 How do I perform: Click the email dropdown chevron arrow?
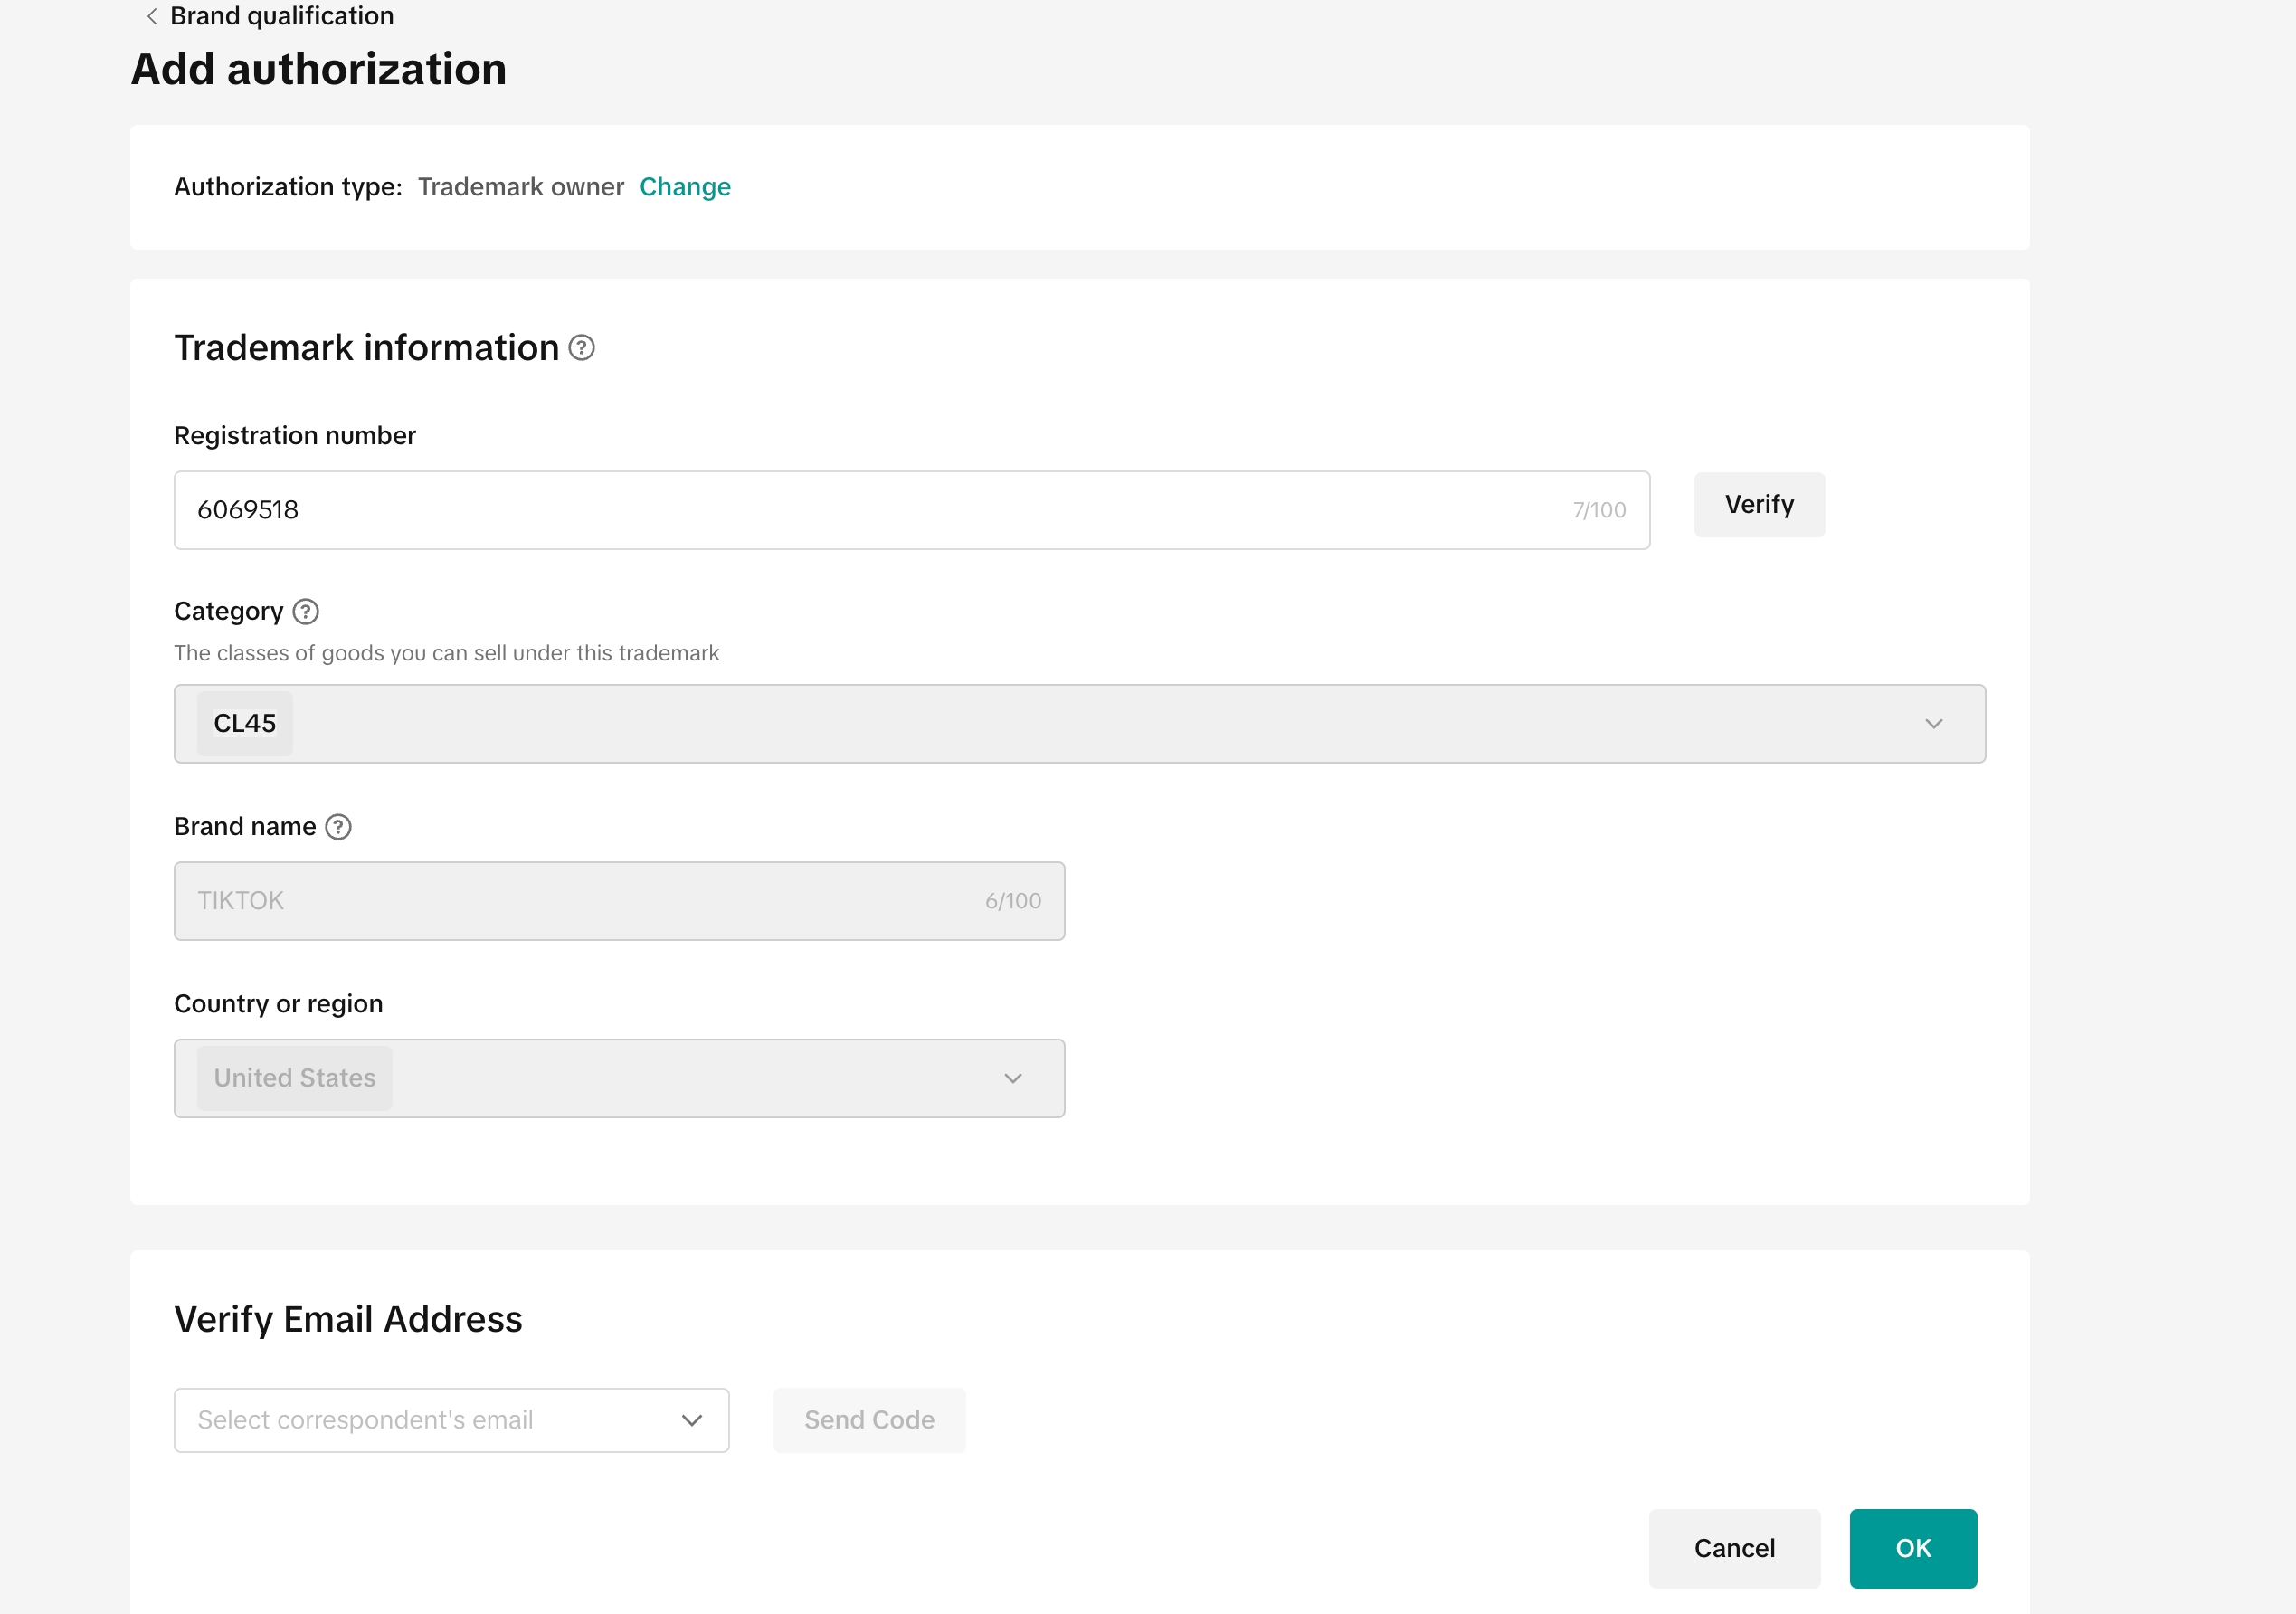coord(691,1420)
